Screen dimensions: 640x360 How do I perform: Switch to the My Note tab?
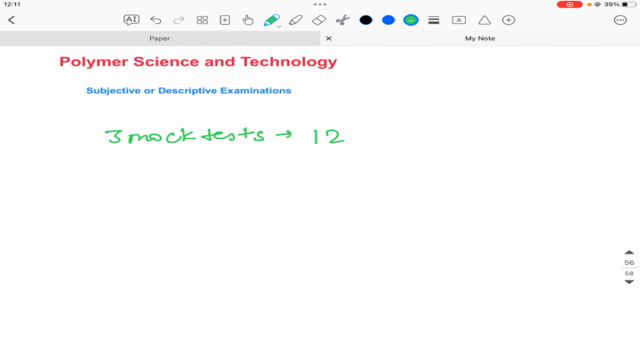click(480, 38)
